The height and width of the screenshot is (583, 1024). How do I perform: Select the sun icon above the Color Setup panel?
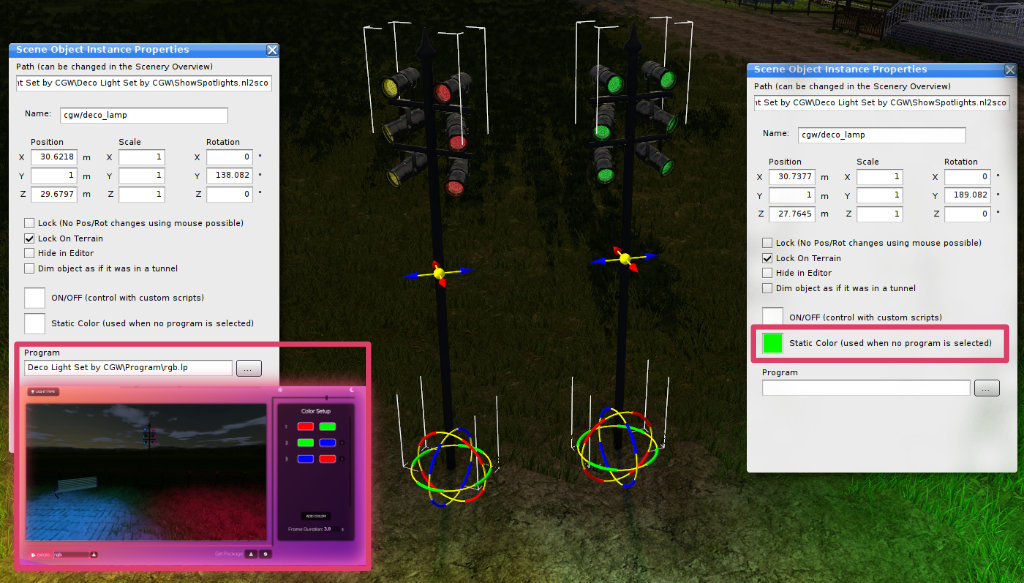tap(281, 390)
